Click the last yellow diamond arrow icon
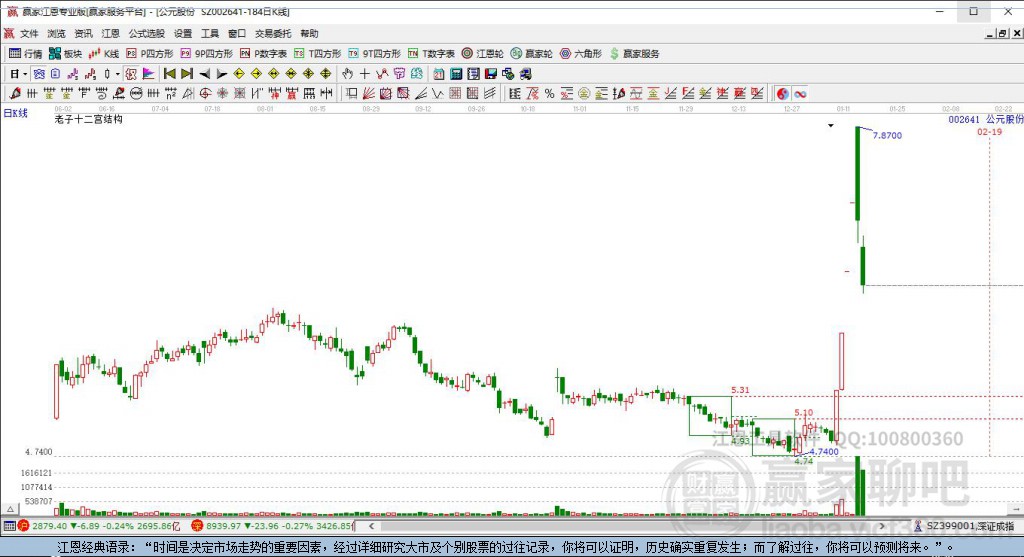The height and width of the screenshot is (557, 1024). (x=326, y=74)
